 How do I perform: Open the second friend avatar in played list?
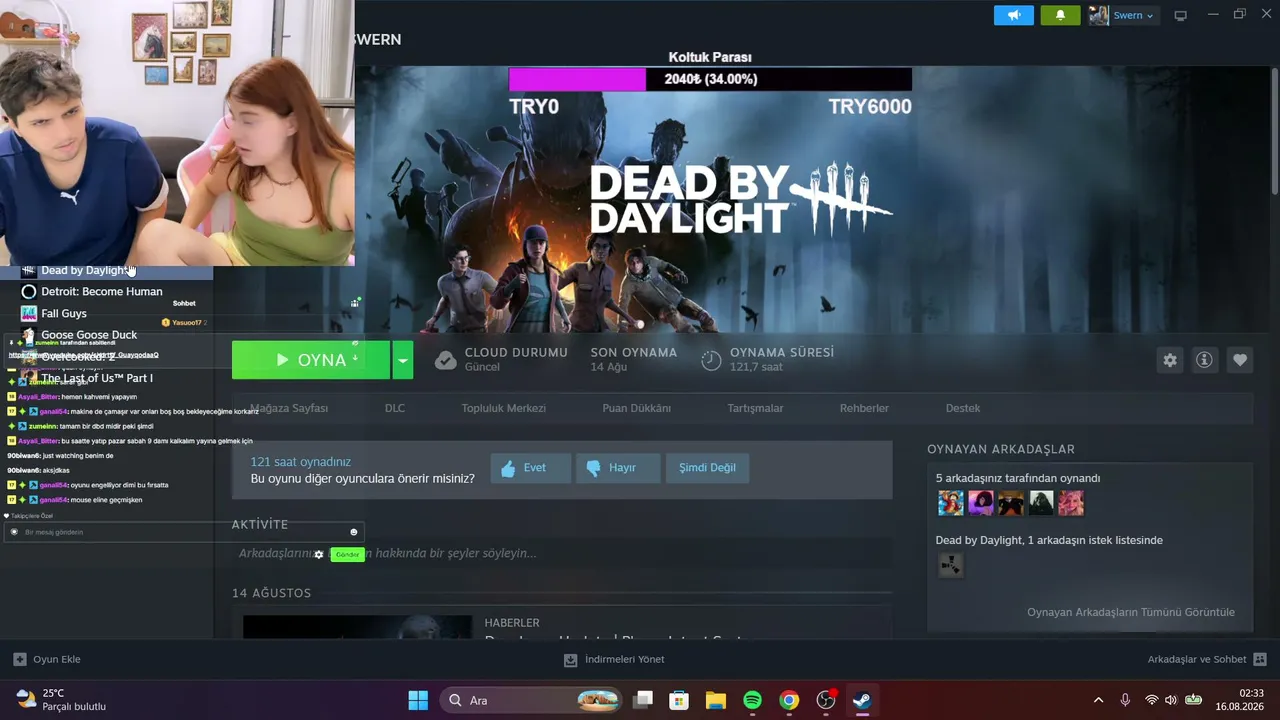[981, 503]
